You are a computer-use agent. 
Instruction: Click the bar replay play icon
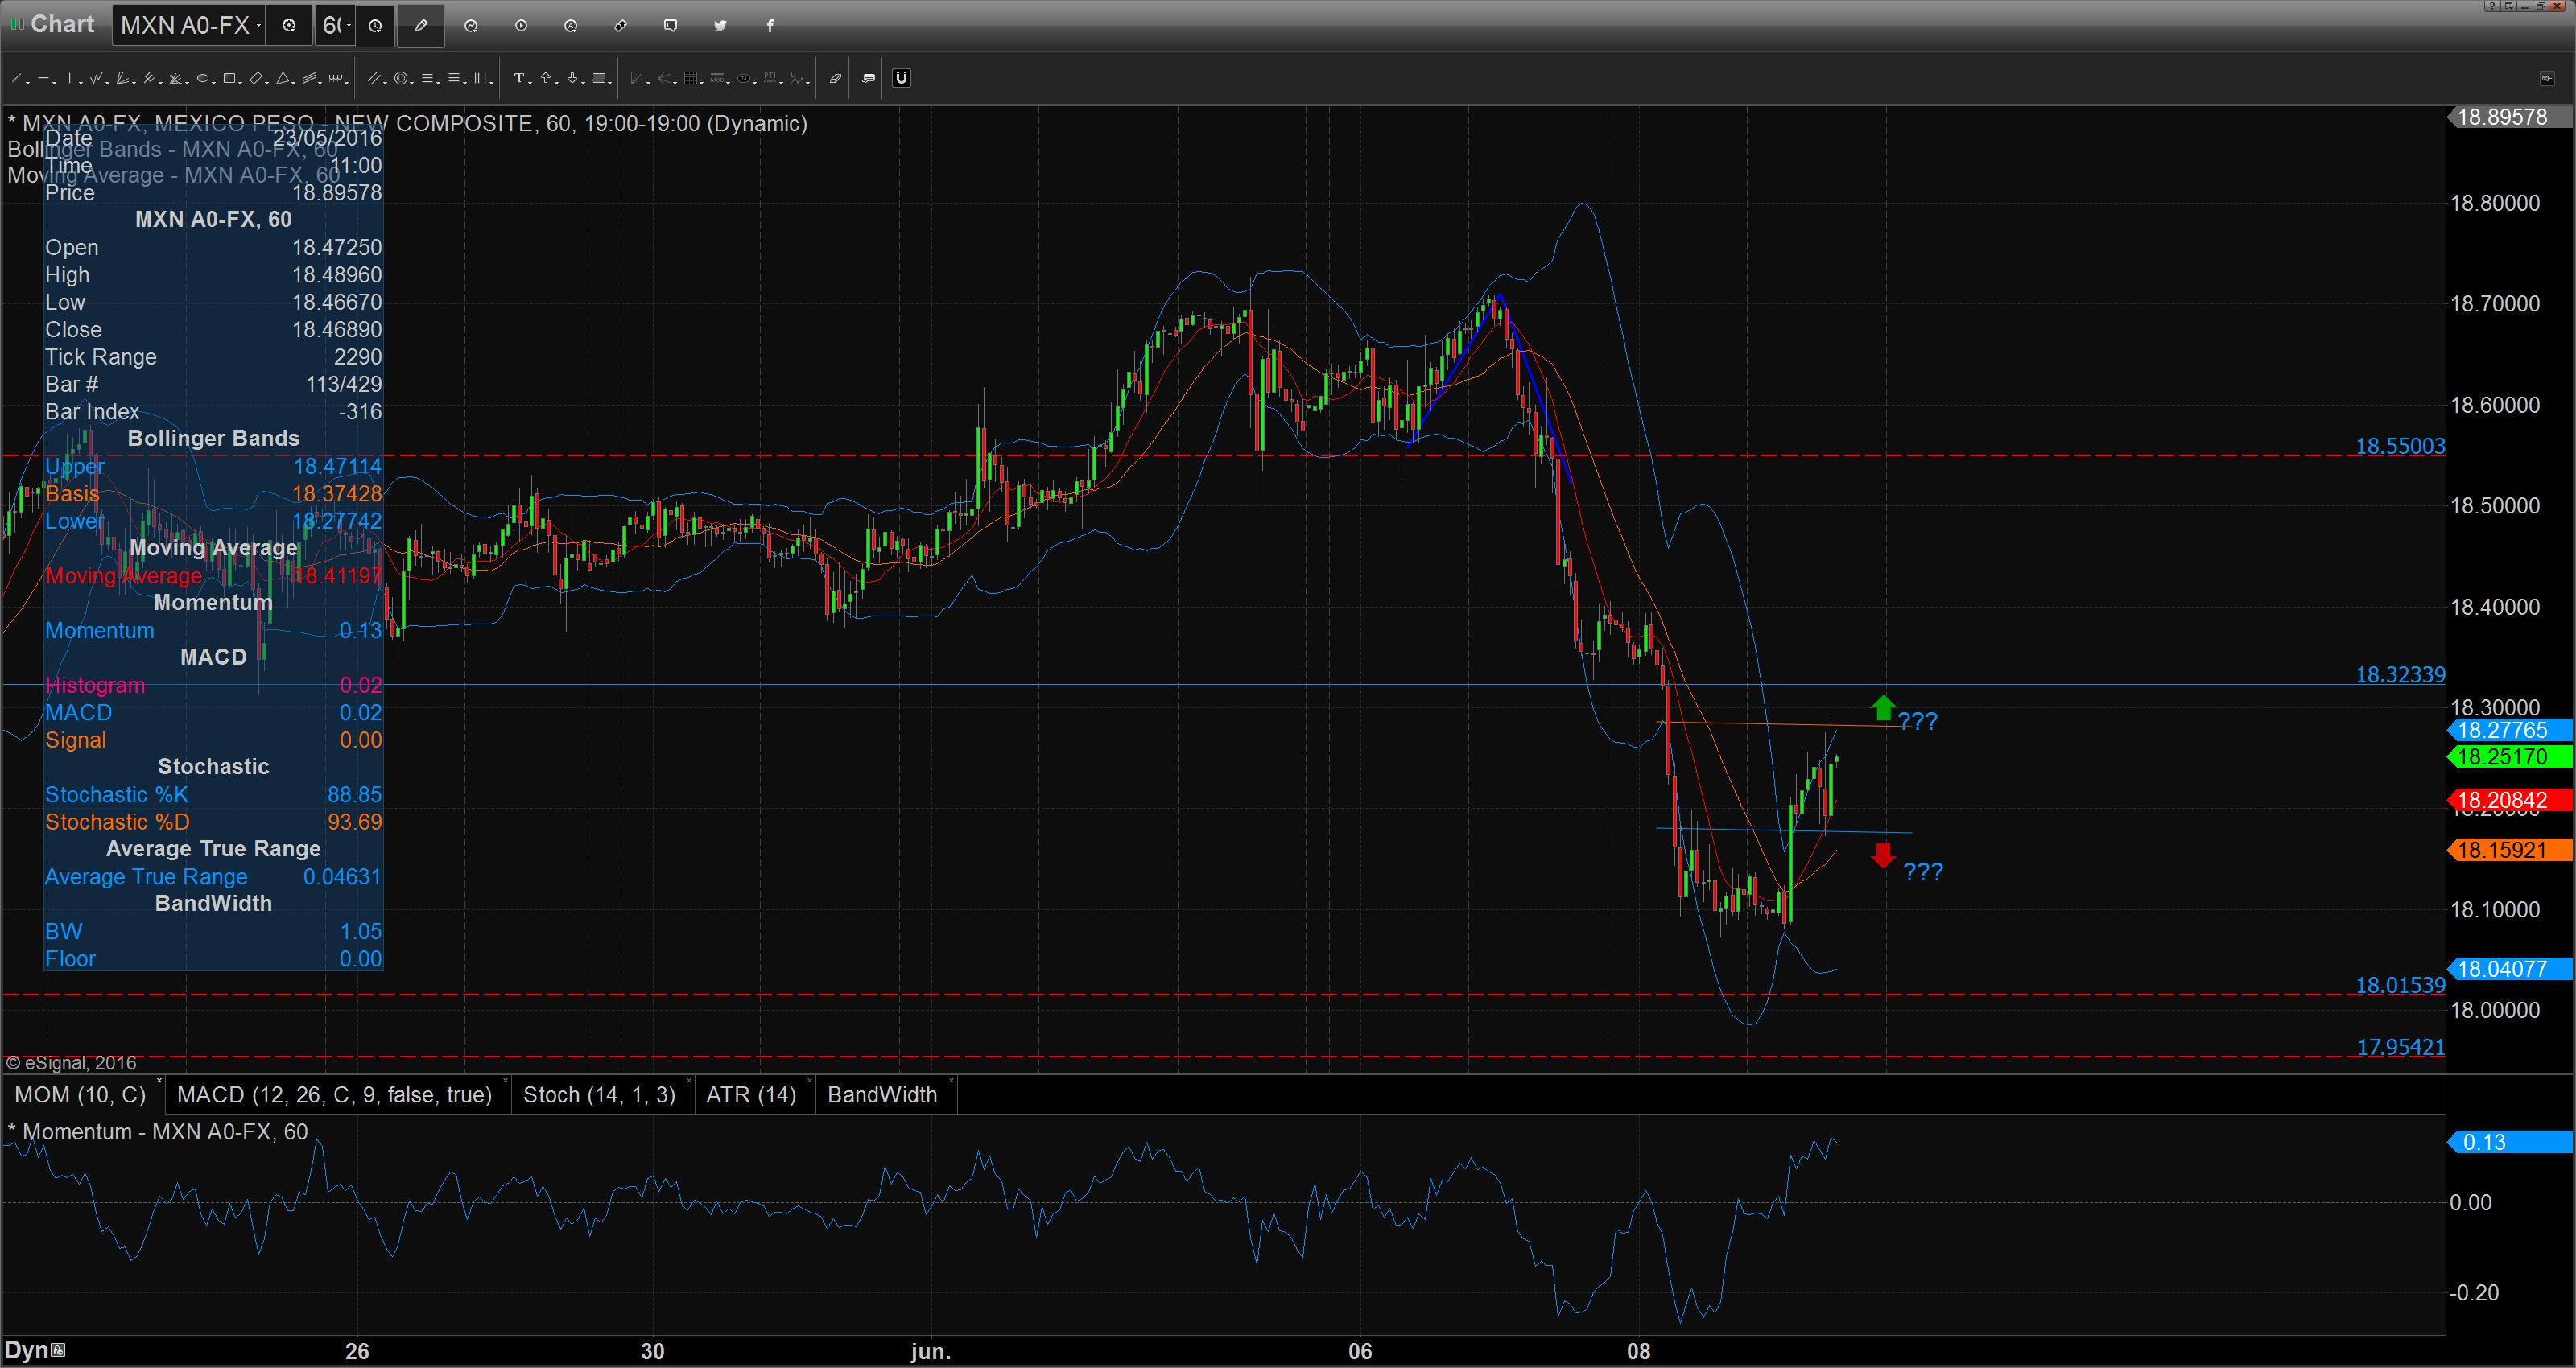521,25
